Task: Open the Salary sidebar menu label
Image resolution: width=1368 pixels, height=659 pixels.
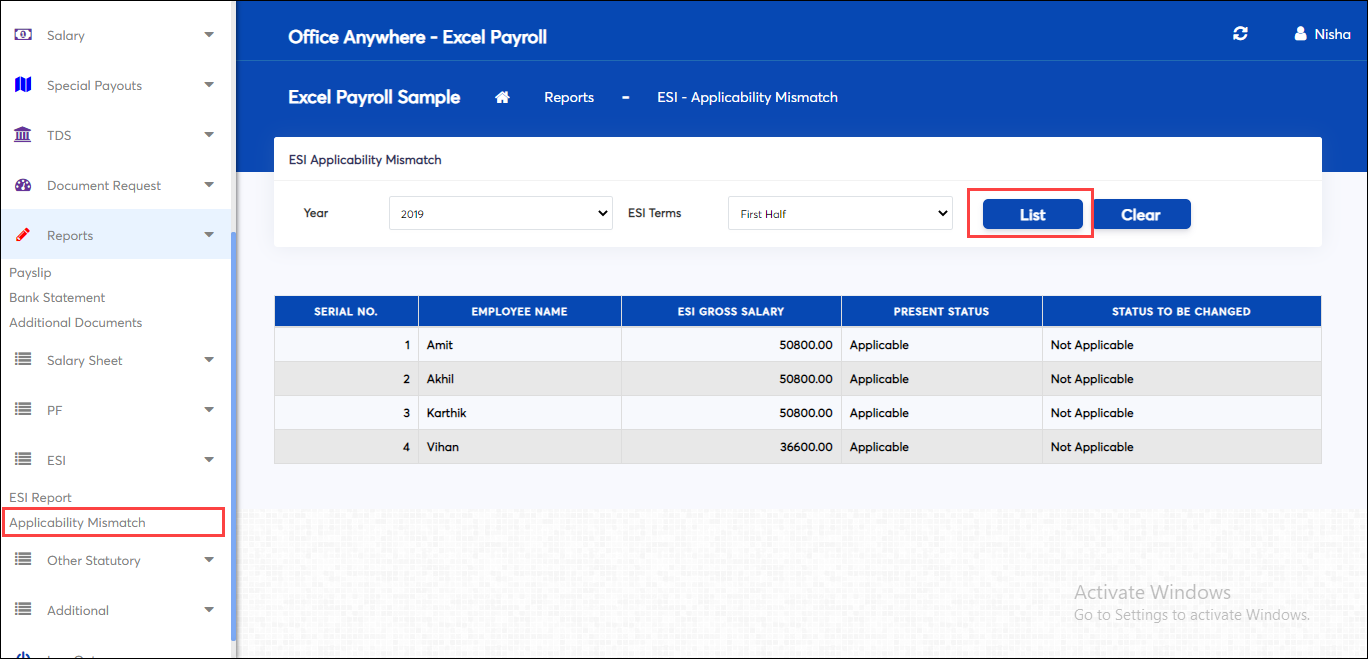Action: 66,35
